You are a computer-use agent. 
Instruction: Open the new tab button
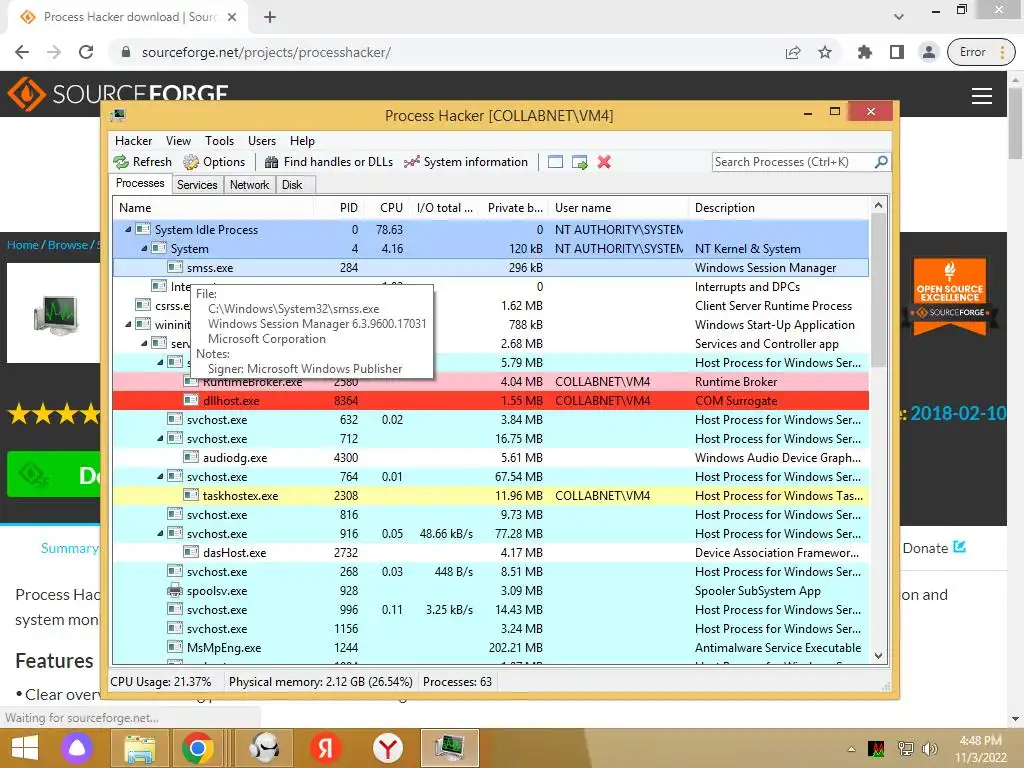270,17
